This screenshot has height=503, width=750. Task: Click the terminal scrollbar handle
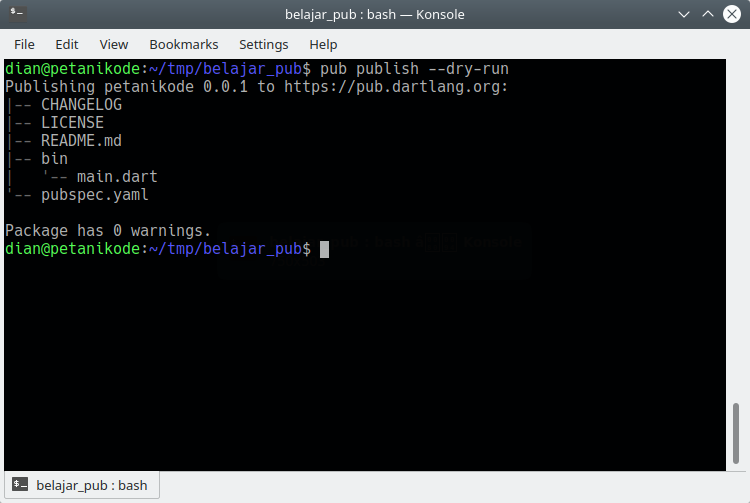737,434
